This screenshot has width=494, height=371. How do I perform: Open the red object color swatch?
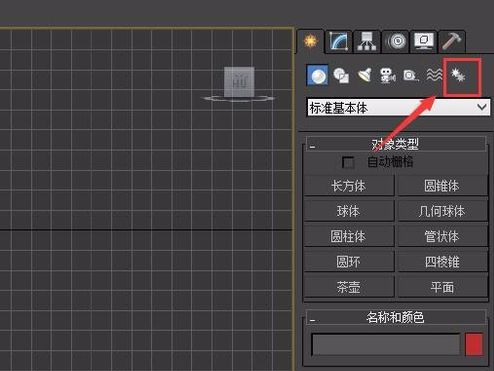pos(474,344)
